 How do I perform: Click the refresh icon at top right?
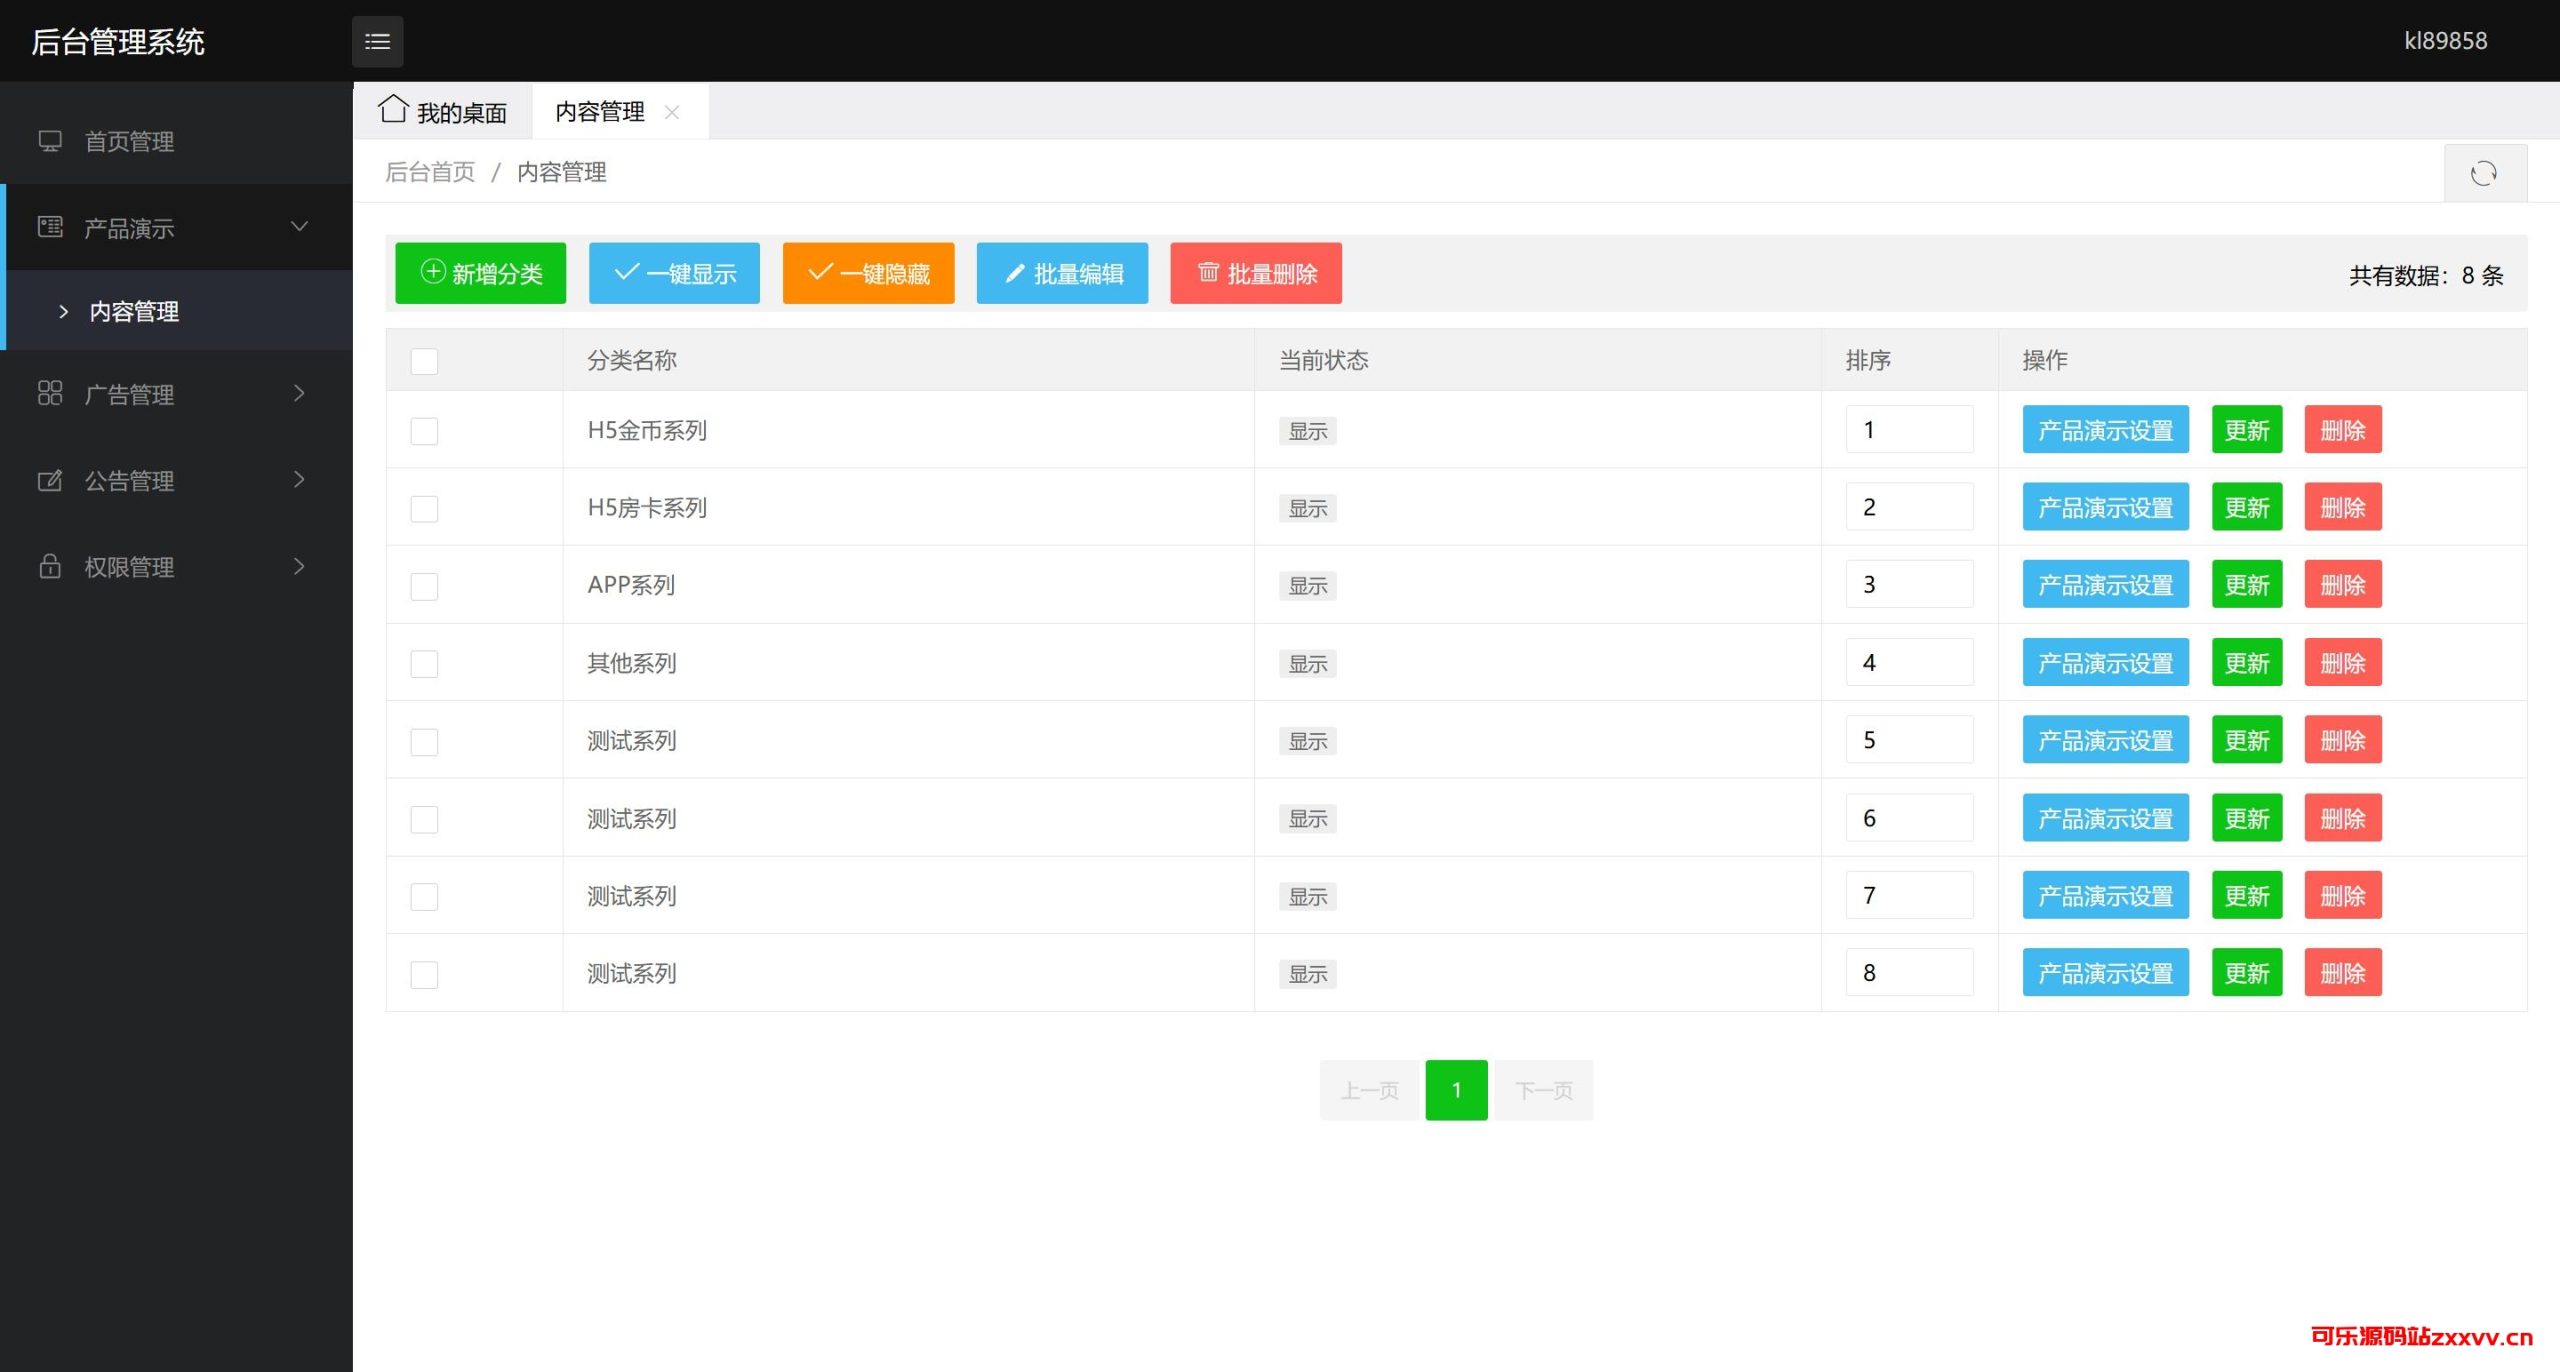(x=2483, y=173)
